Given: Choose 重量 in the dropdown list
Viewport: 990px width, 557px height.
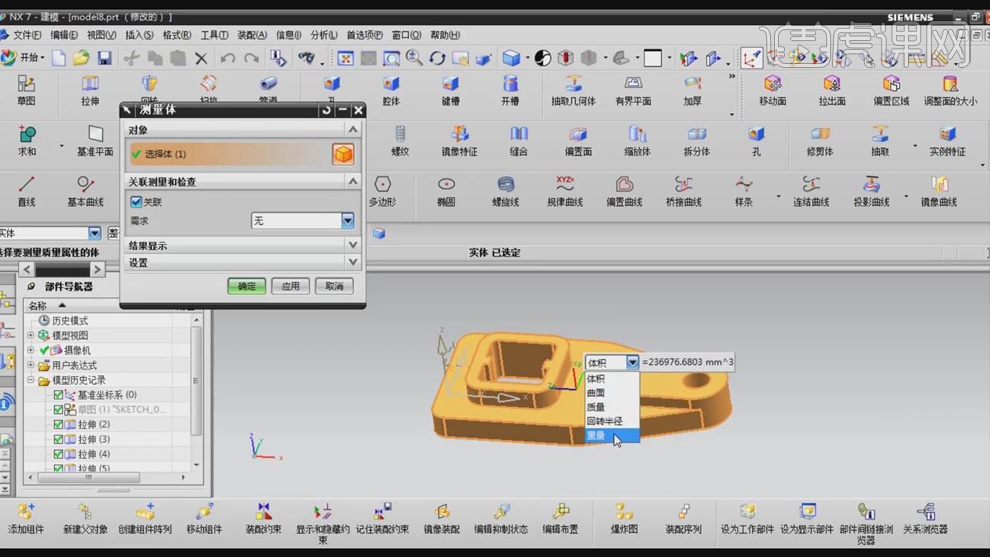Looking at the screenshot, I should pos(612,435).
